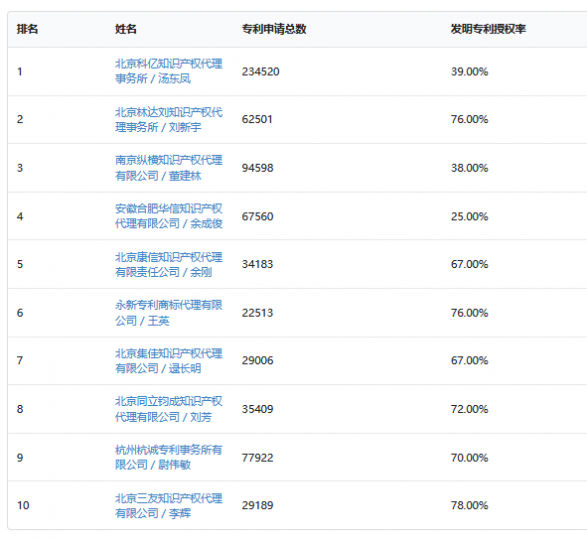The width and height of the screenshot is (587, 540).
Task: Click the 78.00% authorization rate cell
Action: coord(469,506)
